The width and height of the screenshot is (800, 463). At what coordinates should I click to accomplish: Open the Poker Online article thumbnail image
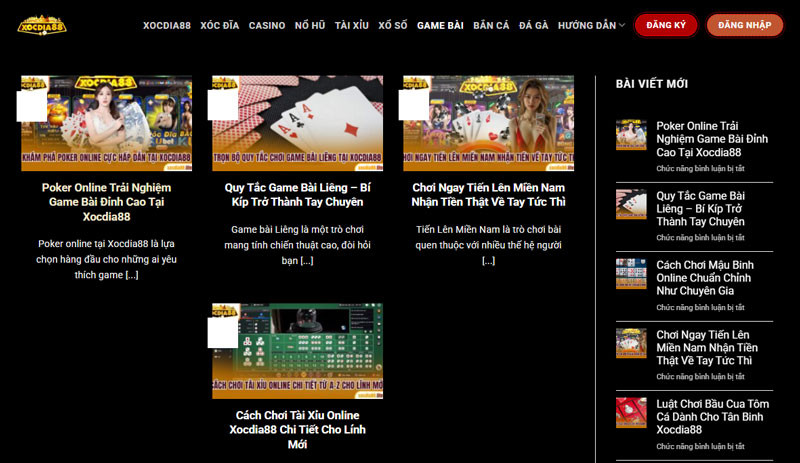[x=107, y=123]
